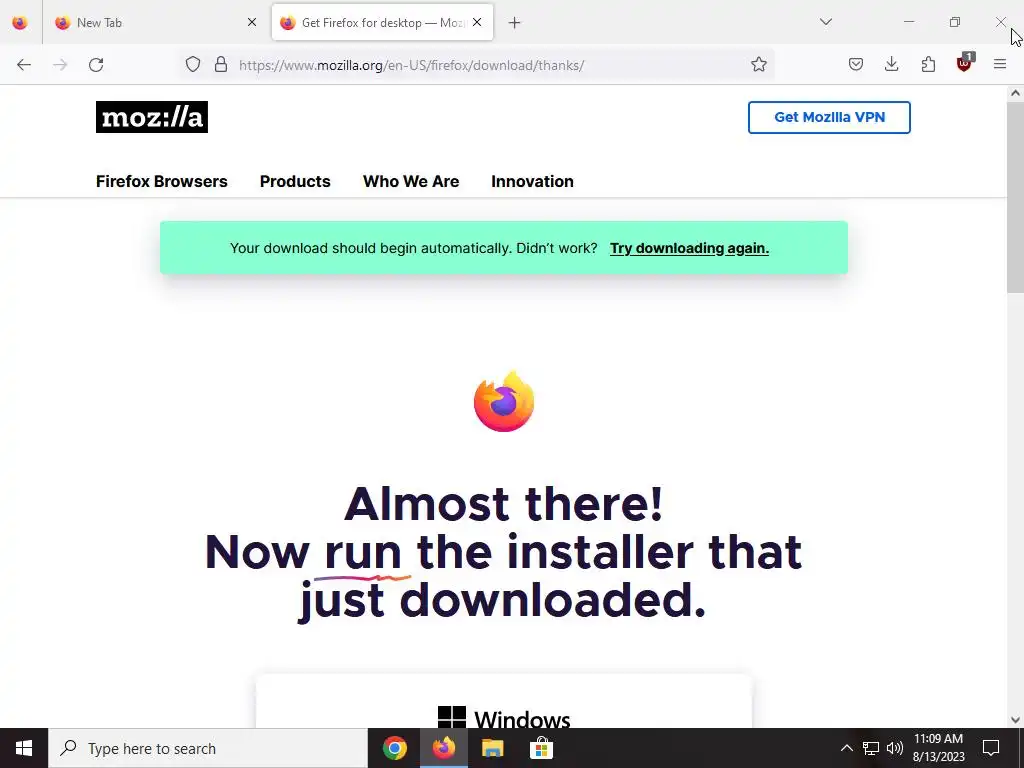View site security padlock info
The width and height of the screenshot is (1024, 768).
click(221, 65)
